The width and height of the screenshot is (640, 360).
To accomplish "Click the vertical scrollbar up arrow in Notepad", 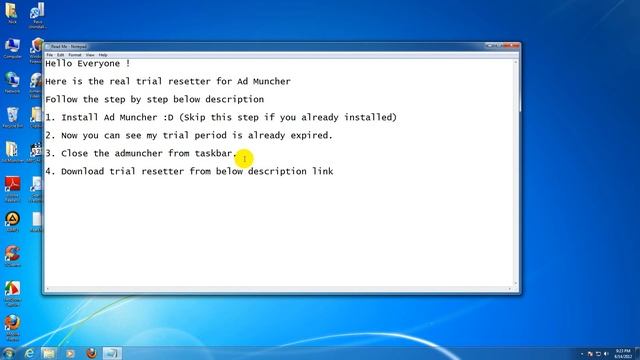I will click(x=516, y=62).
